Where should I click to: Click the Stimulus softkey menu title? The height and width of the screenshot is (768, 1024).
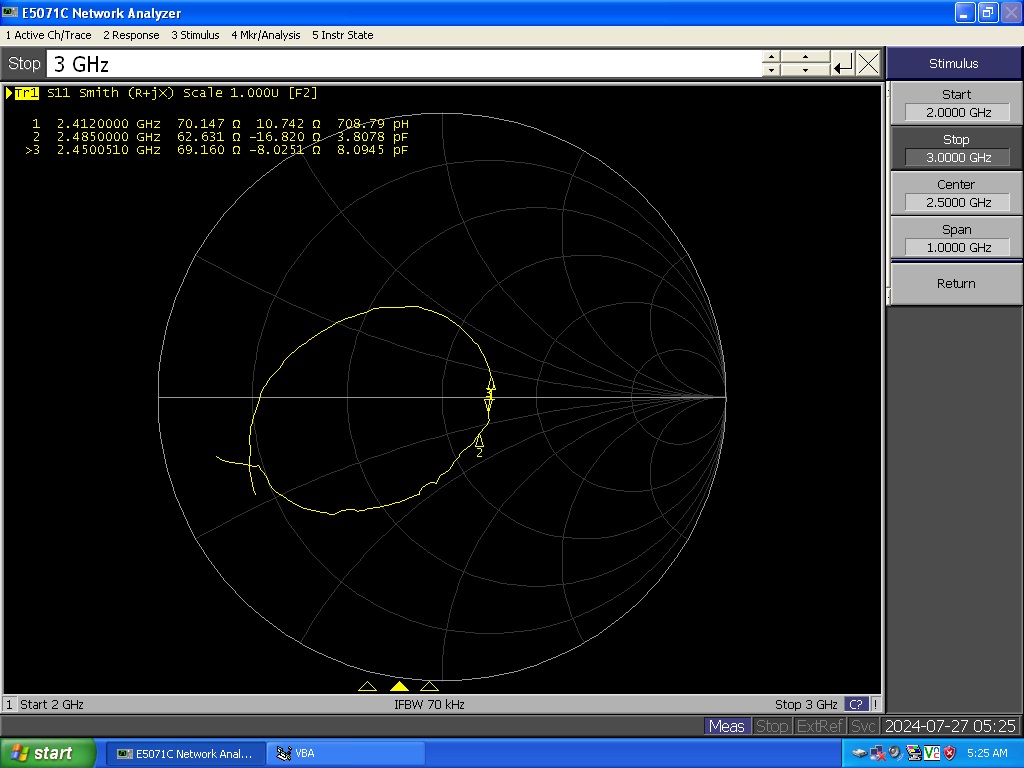[953, 63]
